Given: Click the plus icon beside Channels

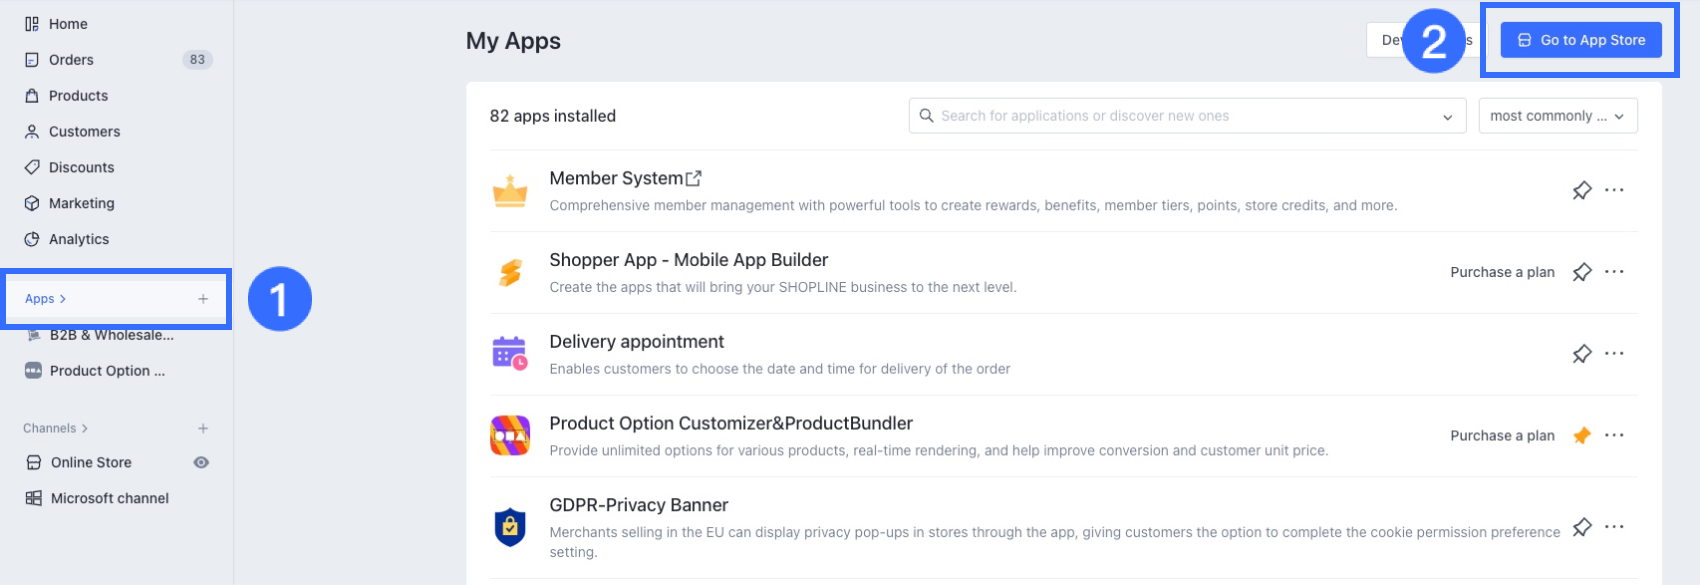Looking at the screenshot, I should pos(203,428).
